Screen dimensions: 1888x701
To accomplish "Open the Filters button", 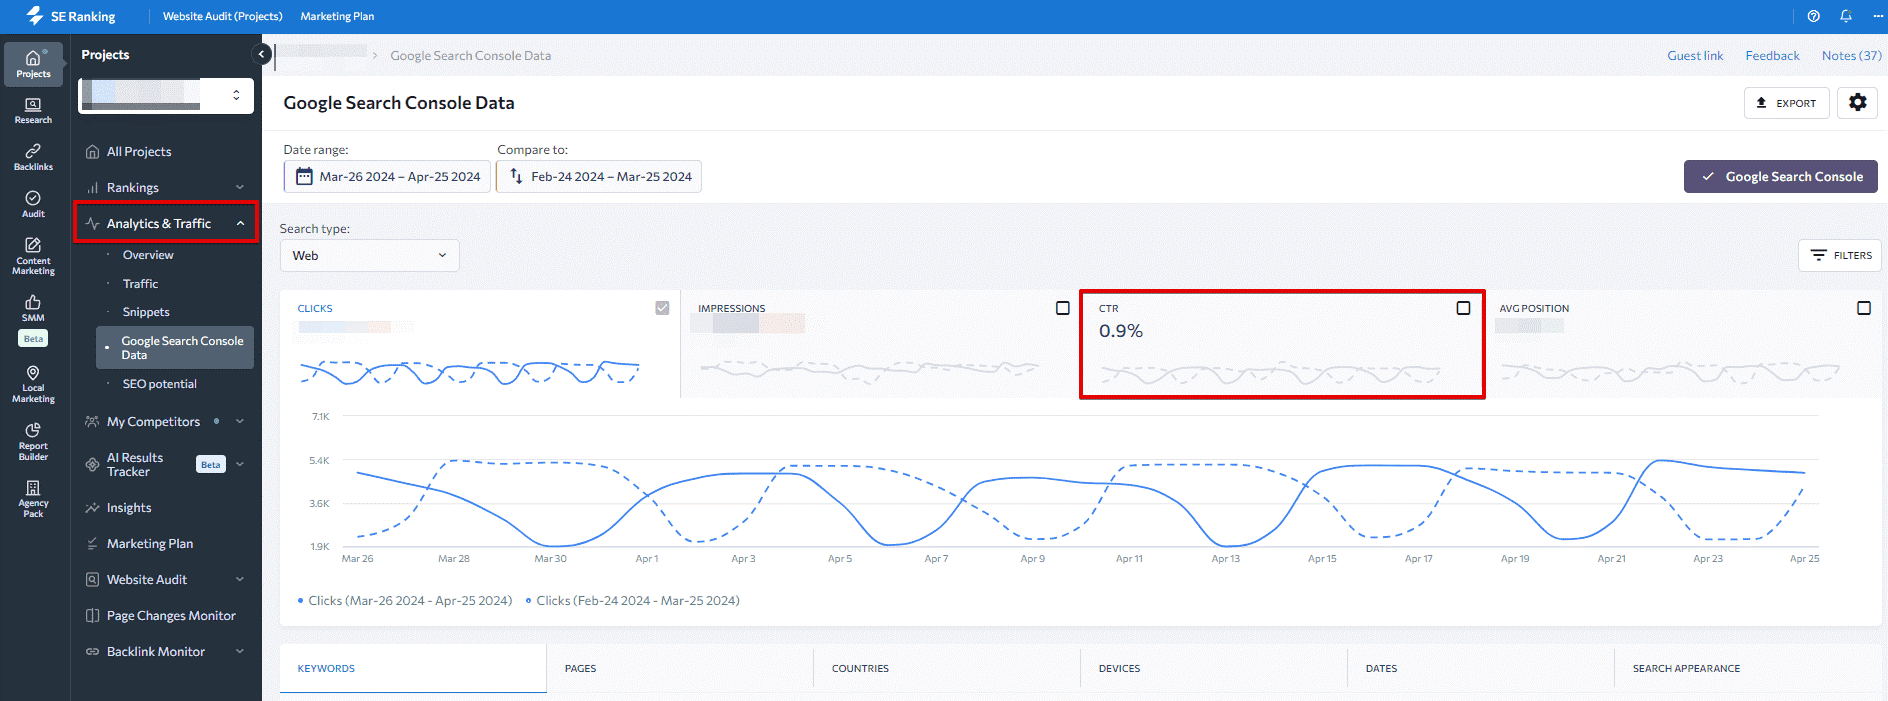I will (x=1840, y=255).
